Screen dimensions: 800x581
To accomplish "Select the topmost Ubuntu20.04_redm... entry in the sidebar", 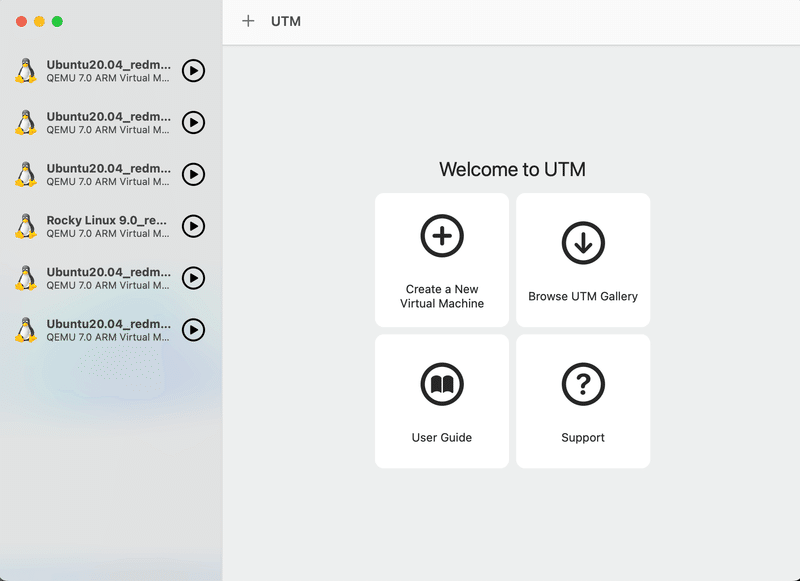I will (111, 70).
